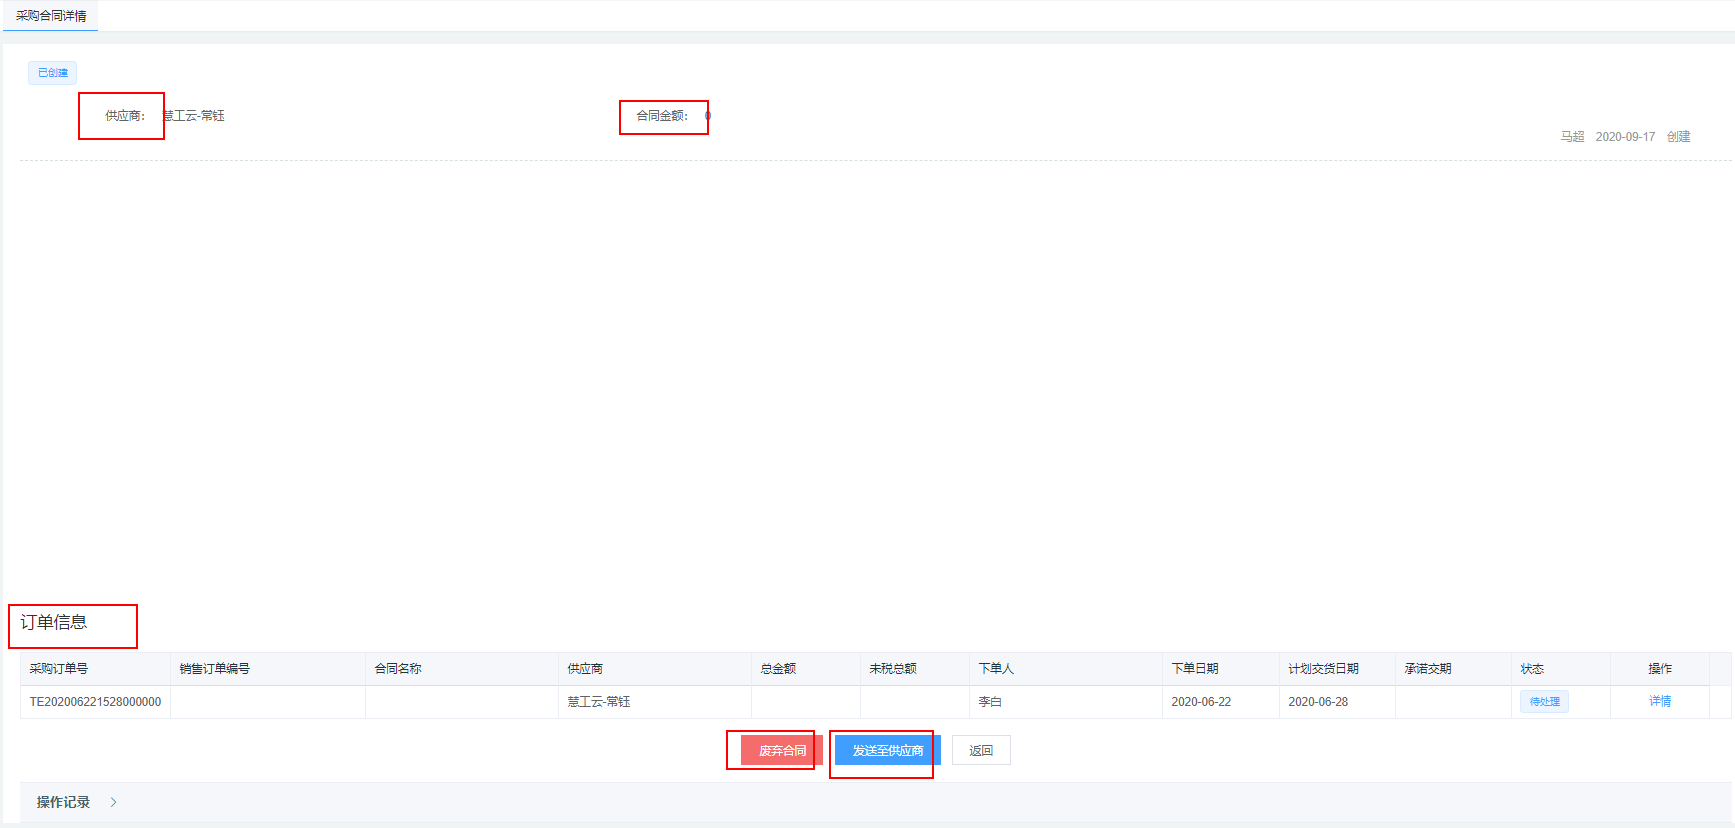This screenshot has height=828, width=1735.
Task: Click the 采购订单号 column header
Action: coord(59,669)
